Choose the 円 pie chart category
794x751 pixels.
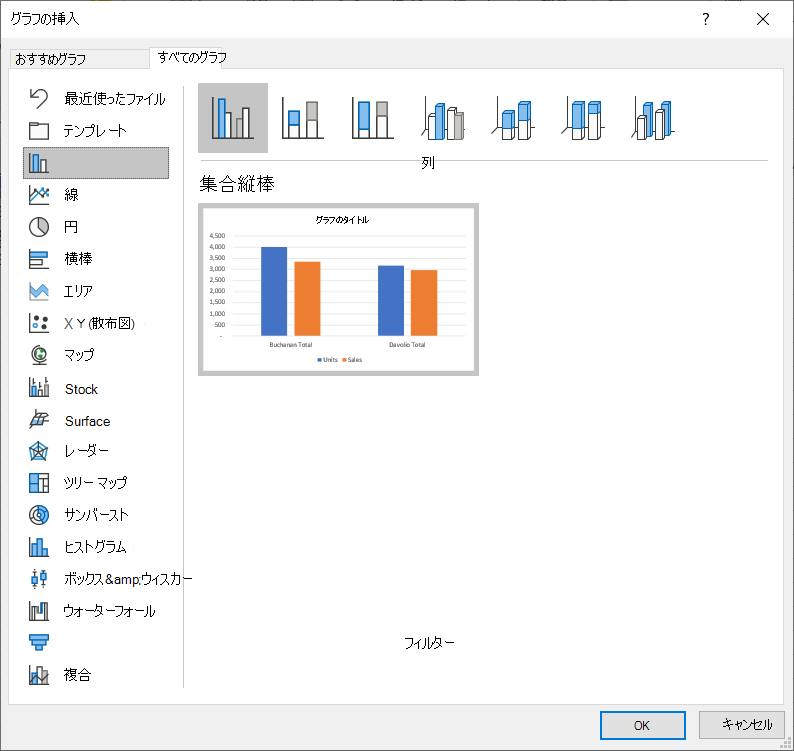[96, 227]
